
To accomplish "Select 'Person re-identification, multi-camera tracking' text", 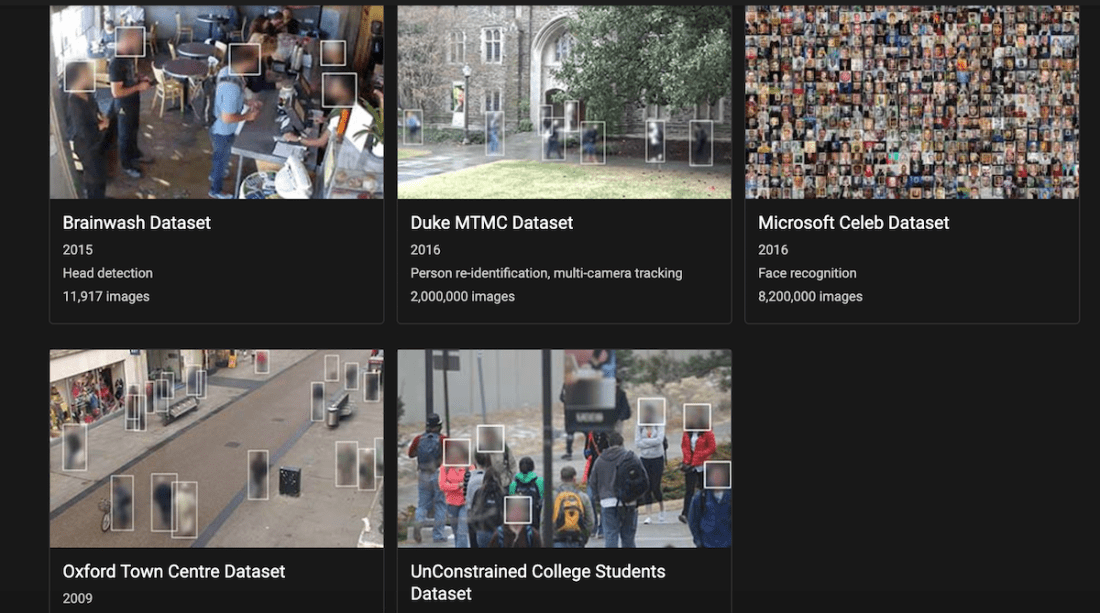I will pyautogui.click(x=546, y=274).
